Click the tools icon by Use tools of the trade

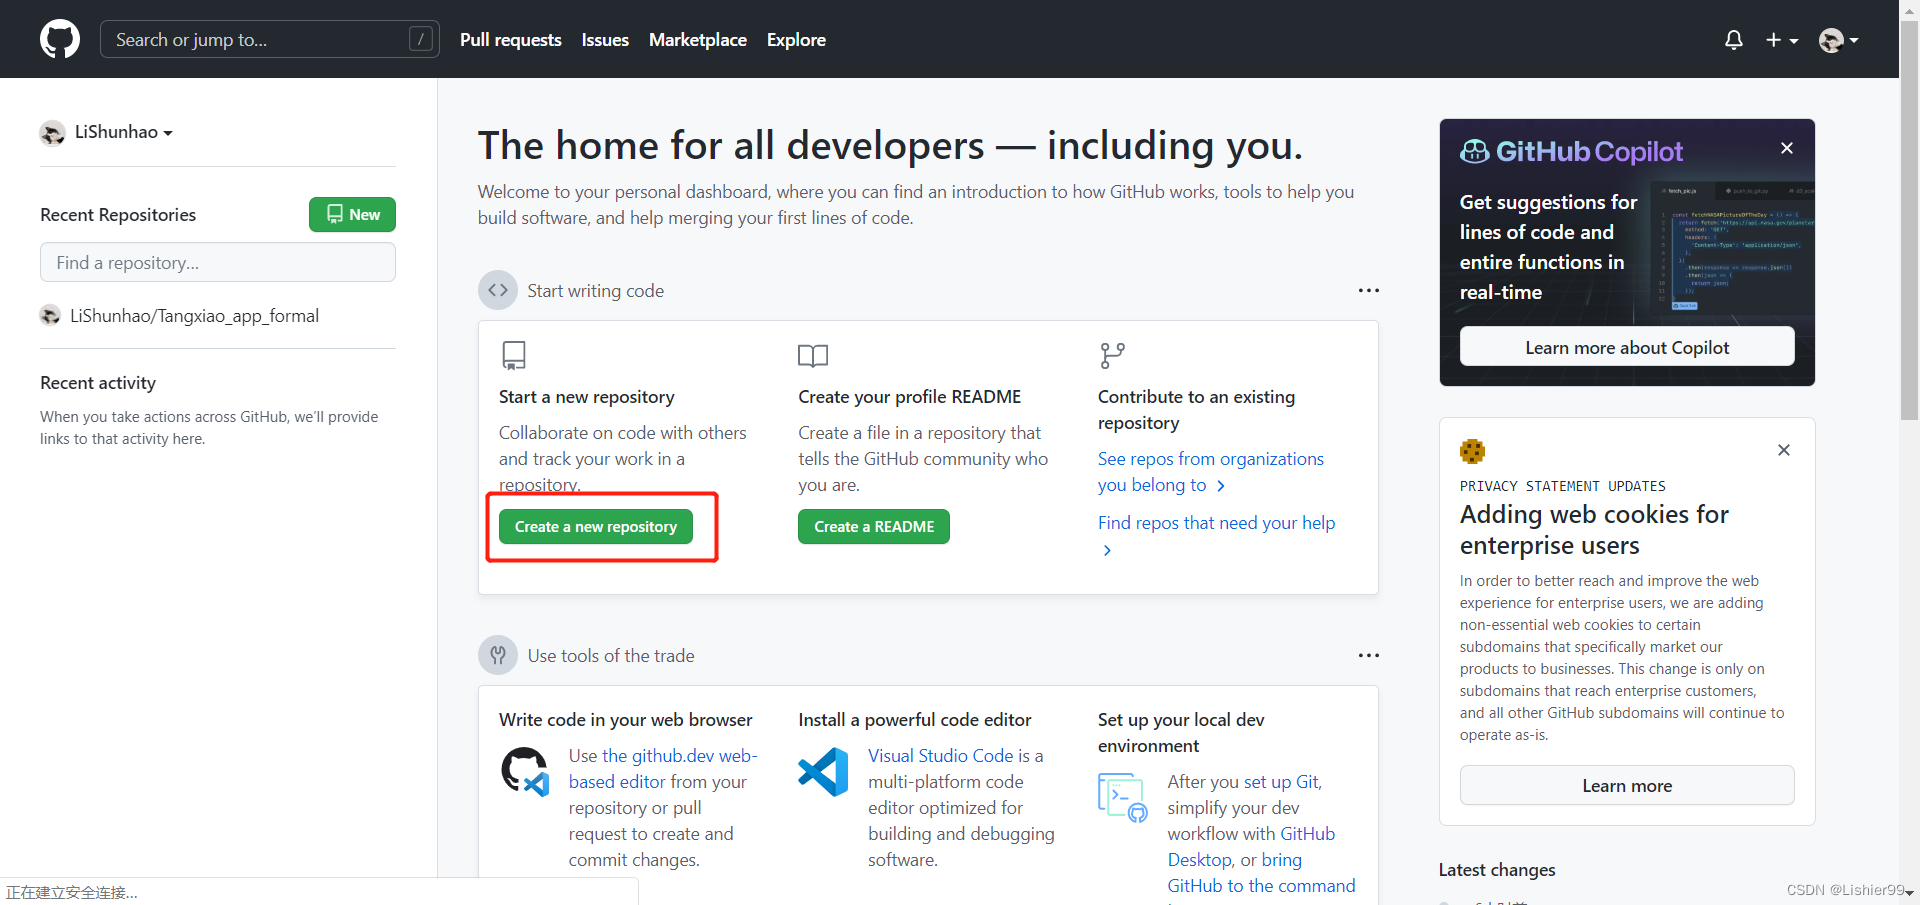coord(498,655)
